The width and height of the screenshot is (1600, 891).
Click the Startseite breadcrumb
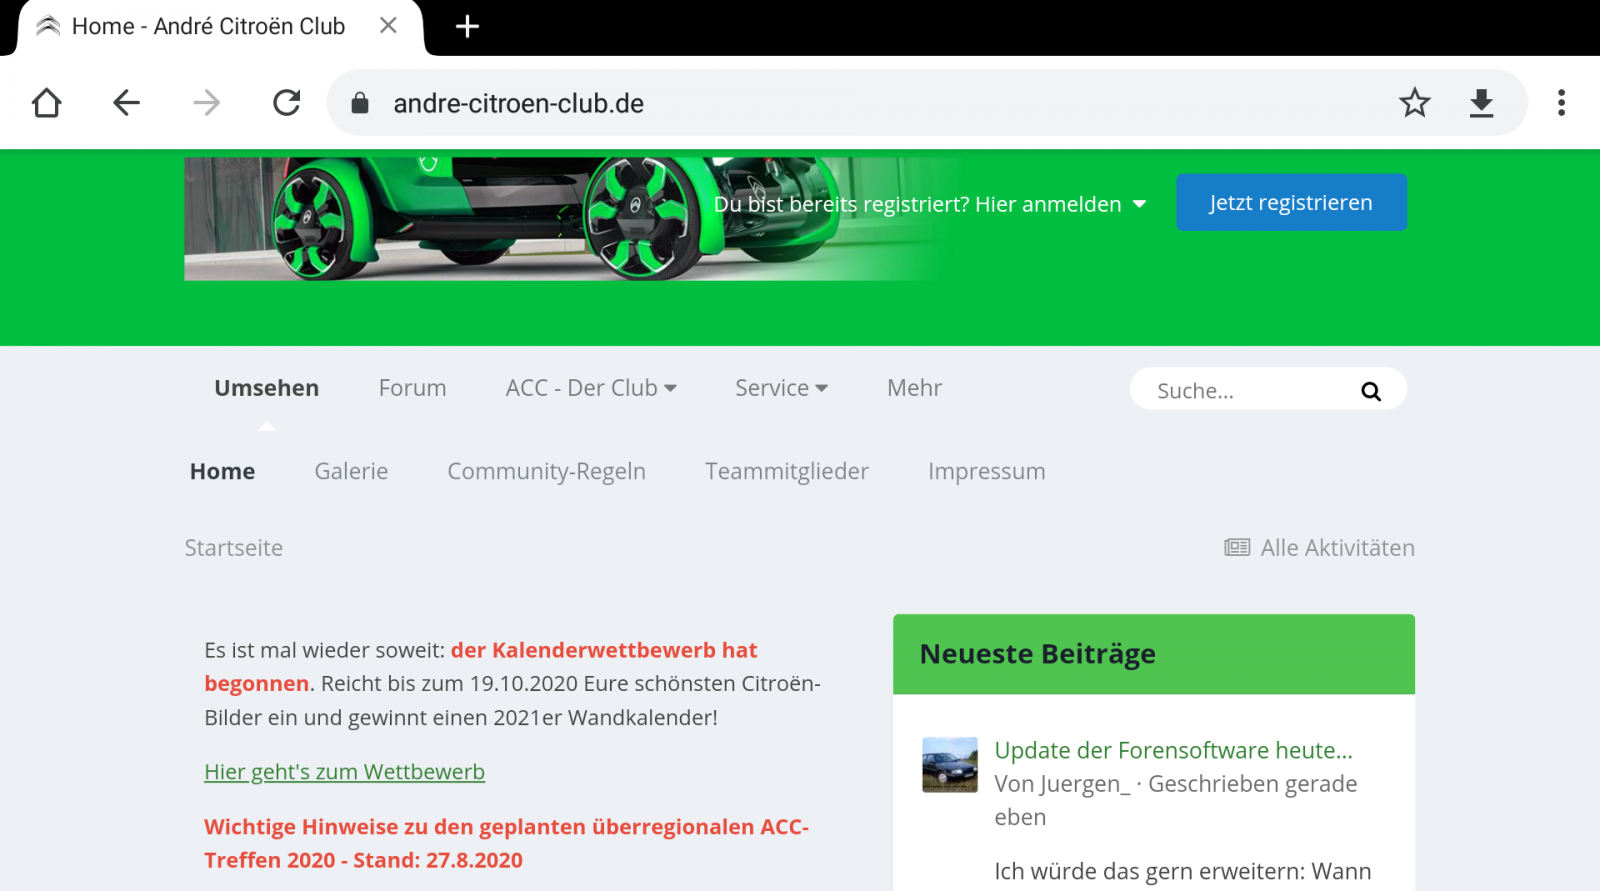click(x=233, y=548)
